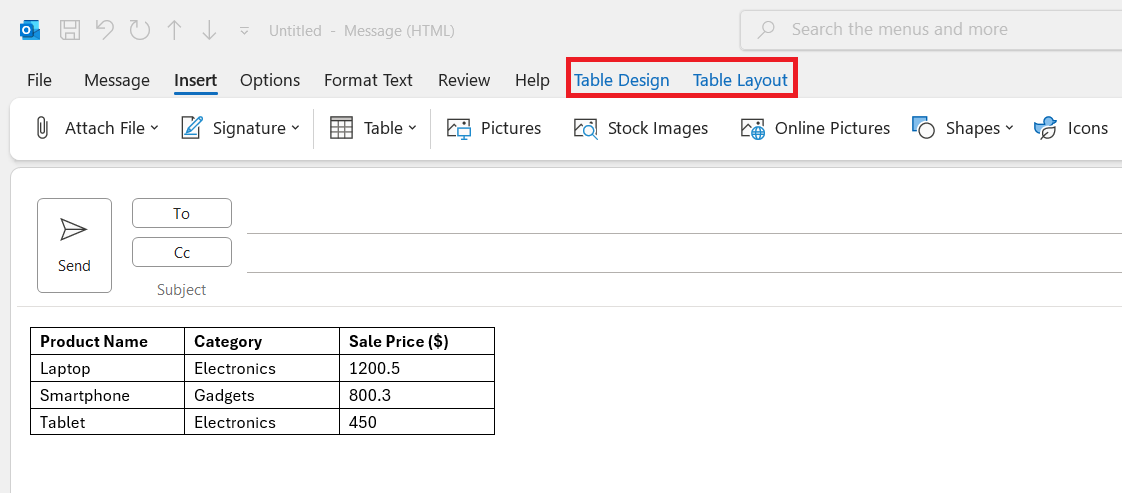Click the To recipients button
Image resolution: width=1122 pixels, height=493 pixels.
[182, 213]
